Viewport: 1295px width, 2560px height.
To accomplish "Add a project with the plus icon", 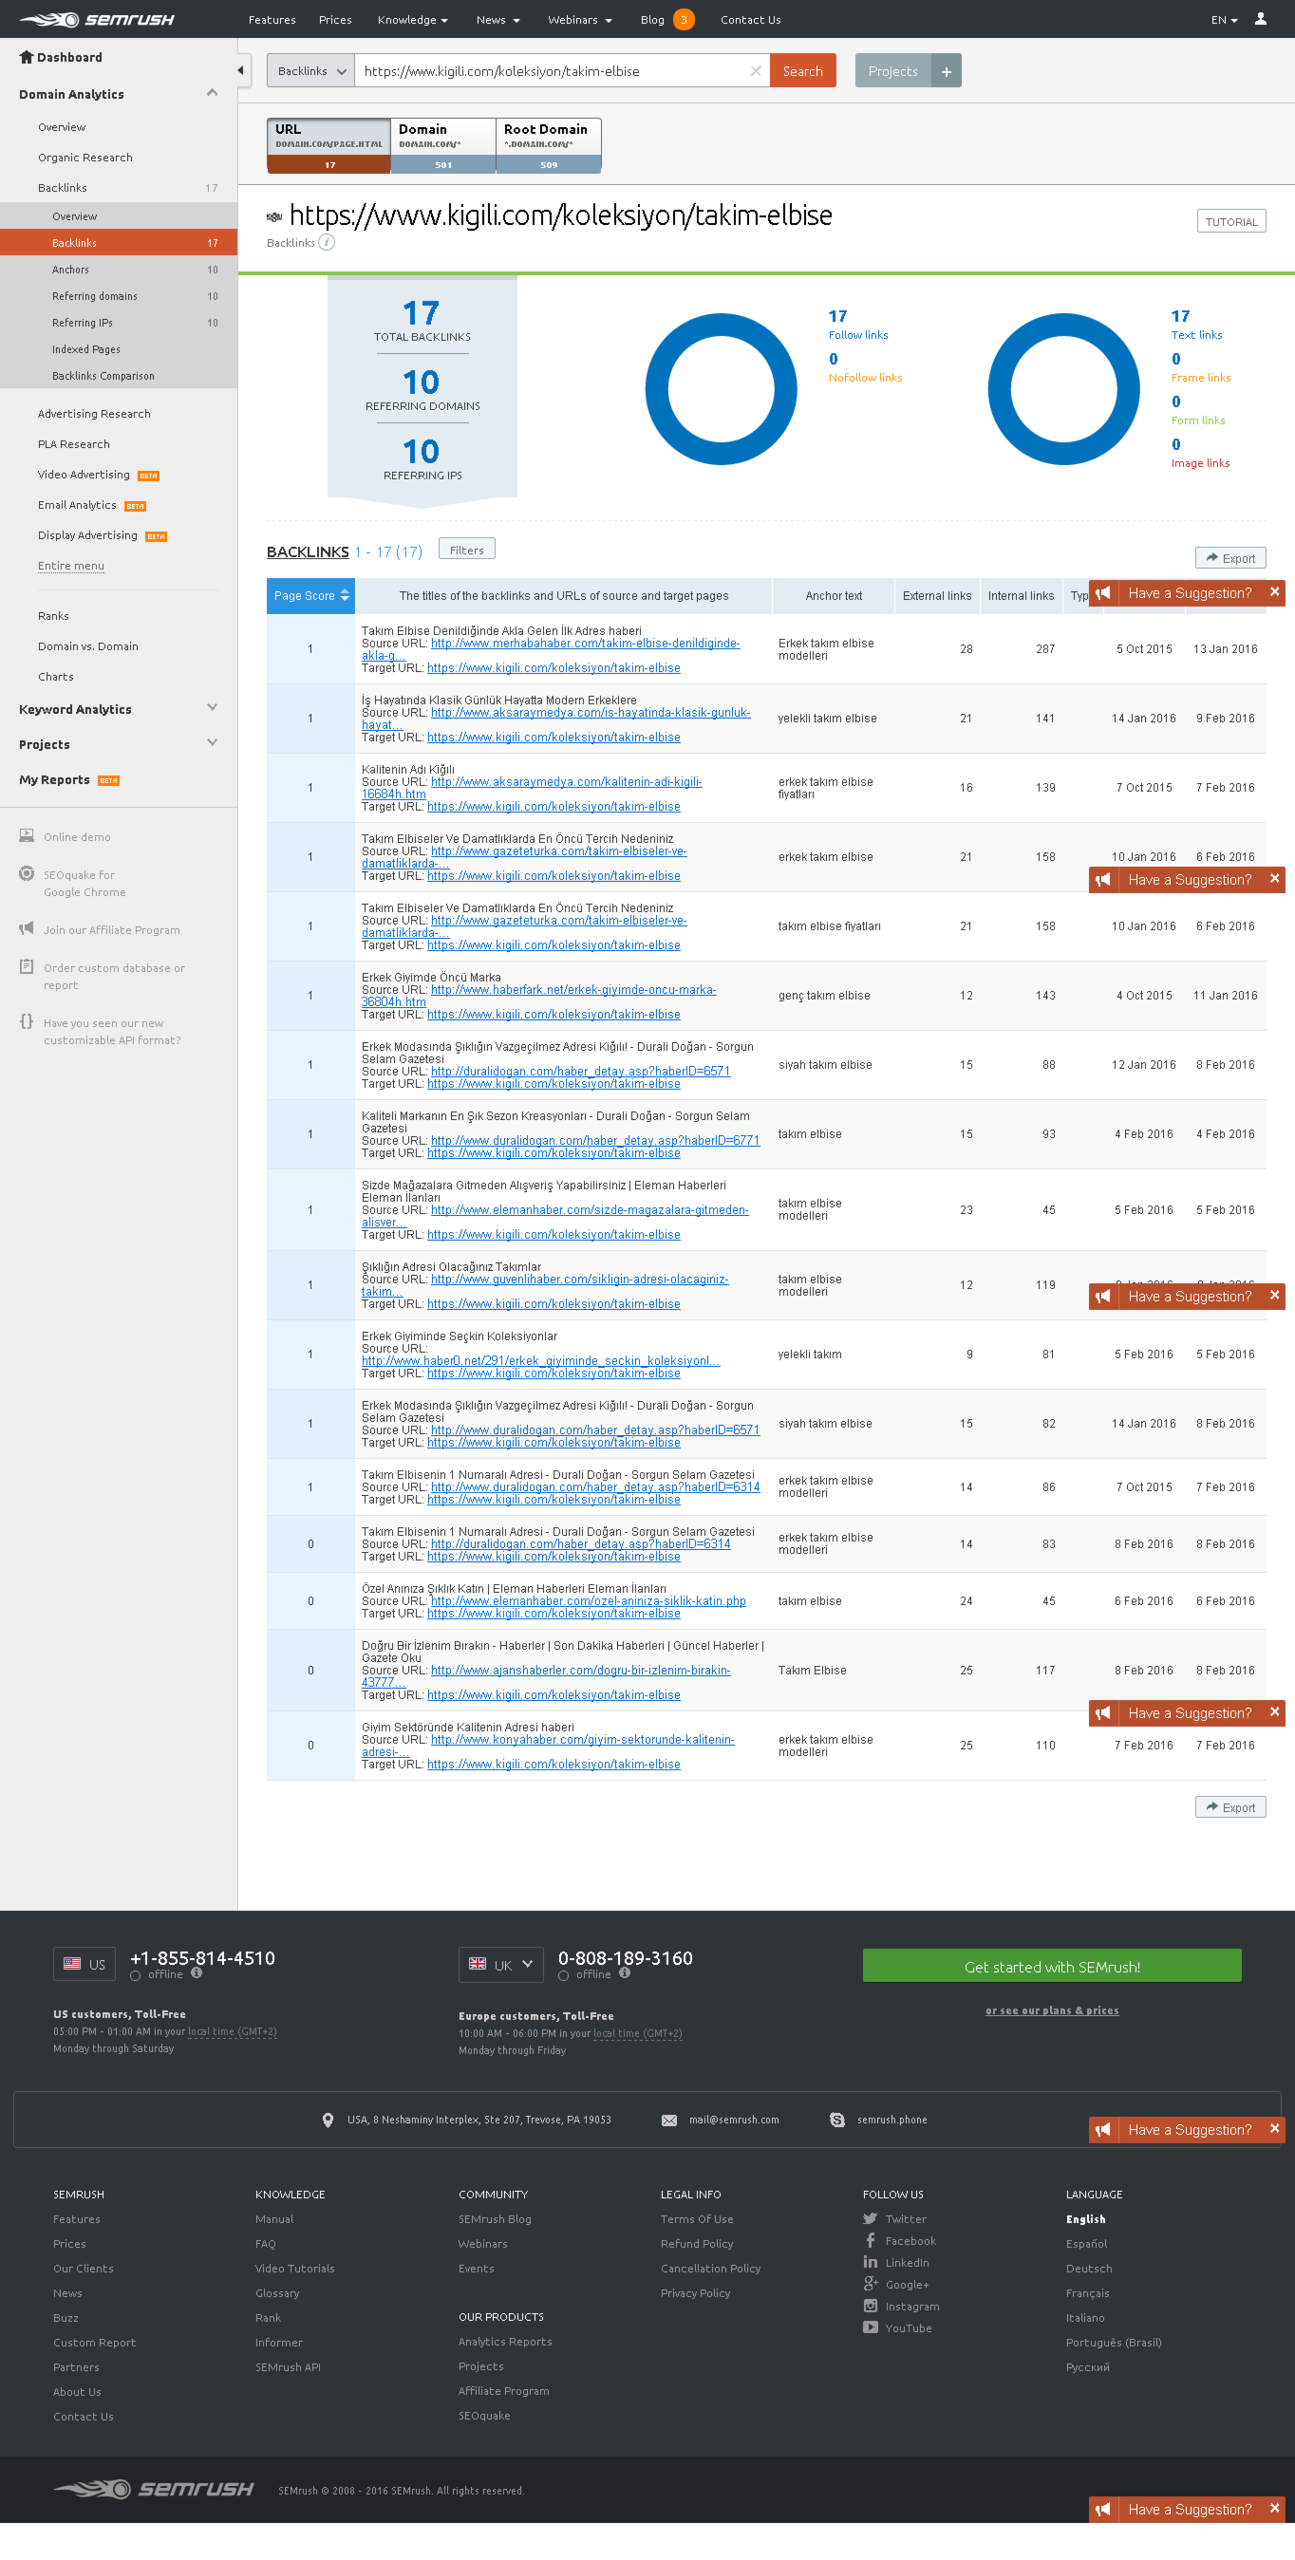I will tap(945, 71).
